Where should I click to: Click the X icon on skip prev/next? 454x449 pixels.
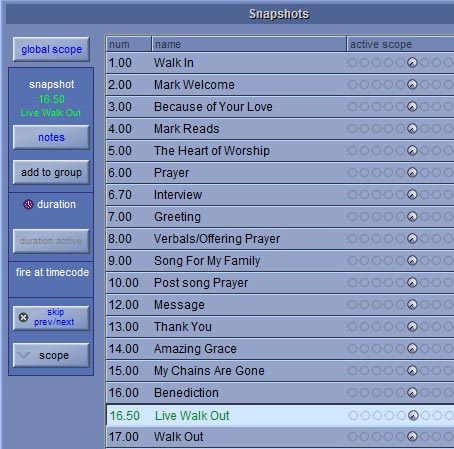tap(23, 317)
